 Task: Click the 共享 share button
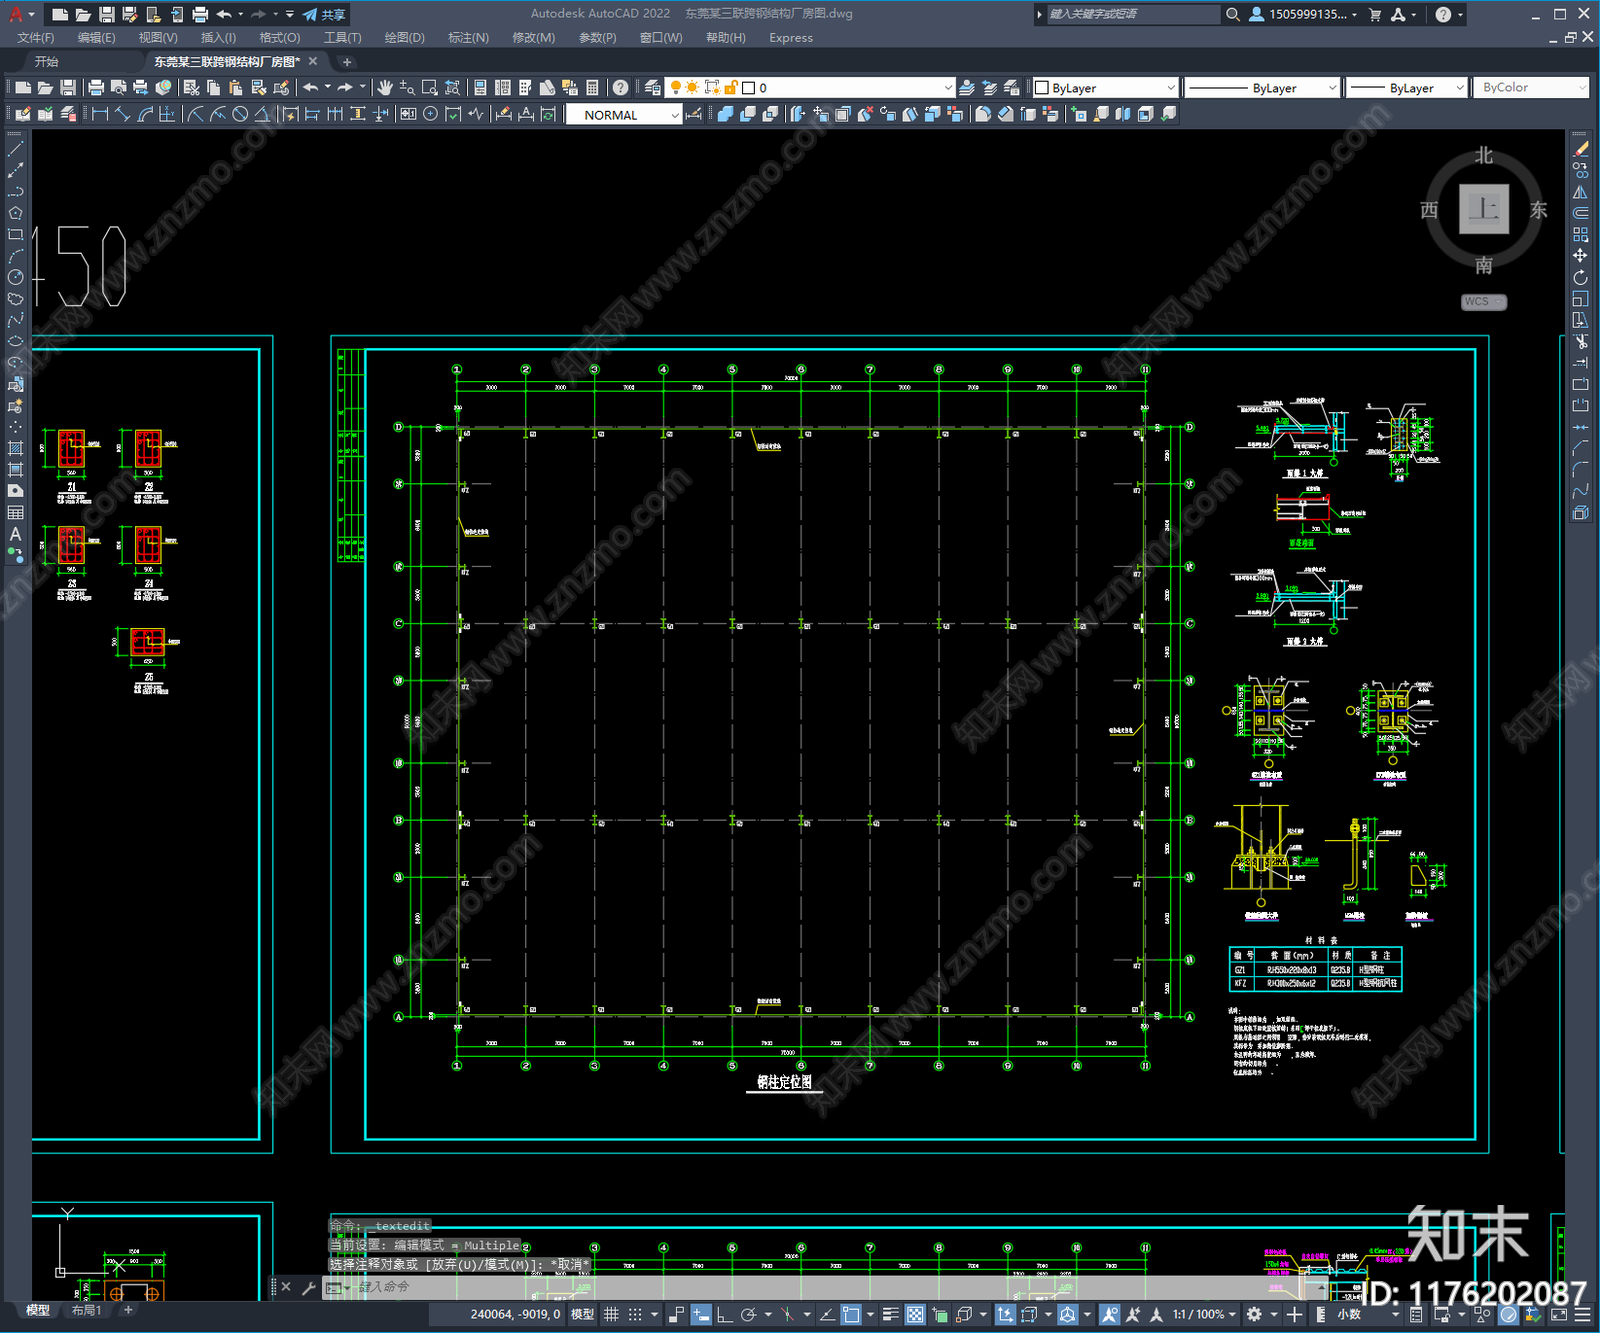324,14
